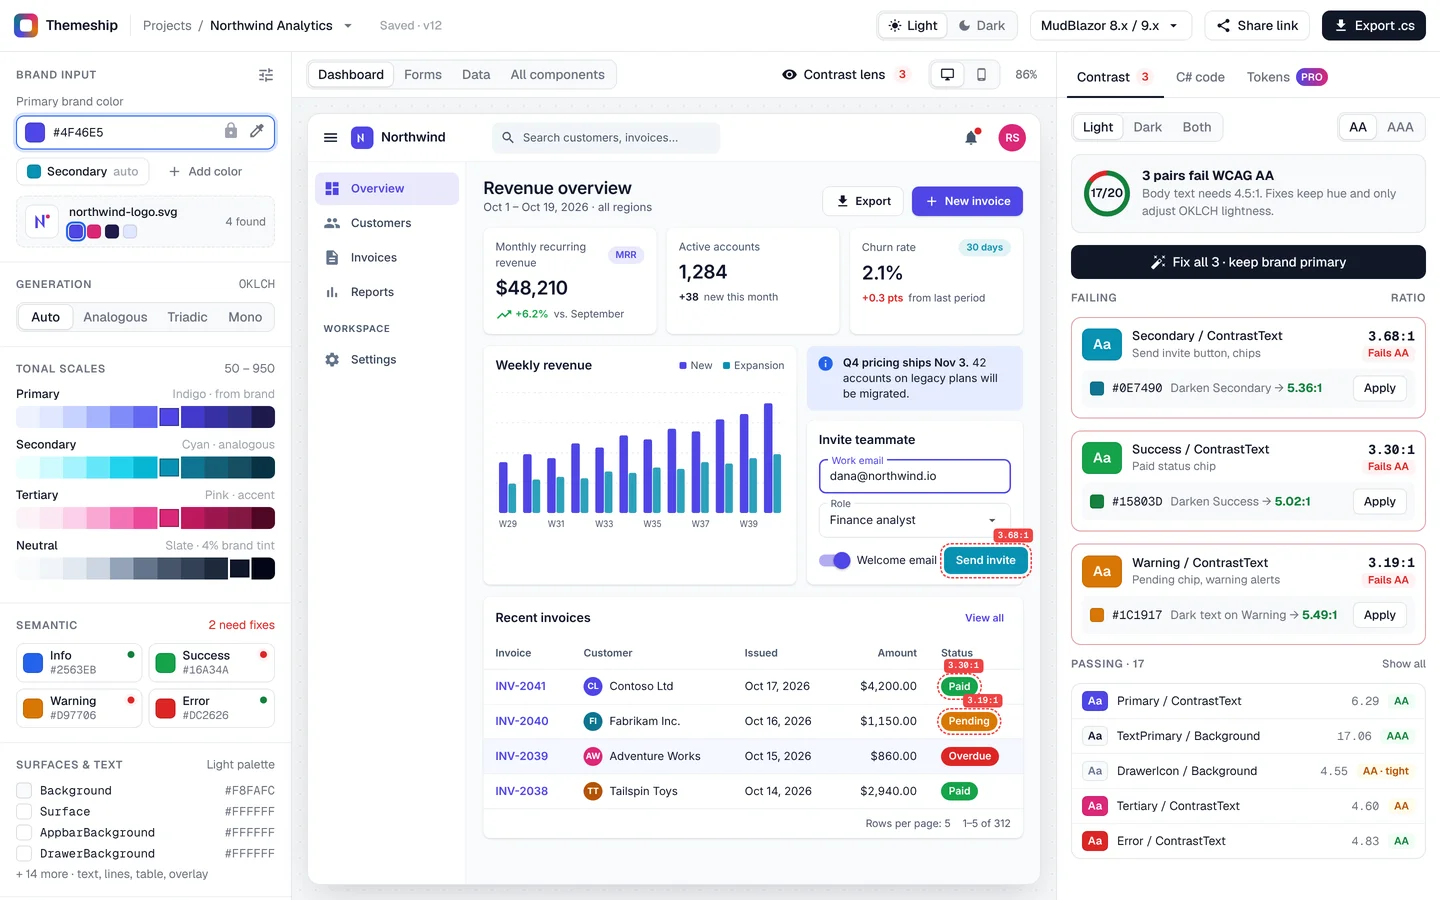Open the hamburger menu beside Northwind
1440x900 pixels.
click(x=331, y=138)
